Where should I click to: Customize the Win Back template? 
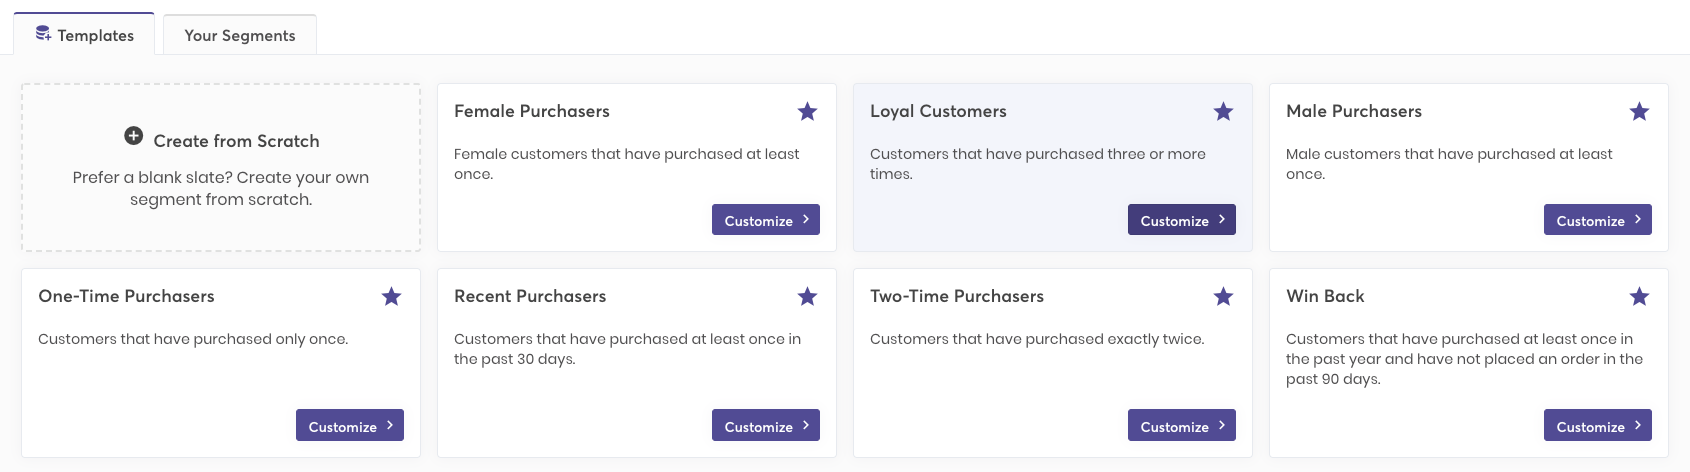(x=1597, y=426)
